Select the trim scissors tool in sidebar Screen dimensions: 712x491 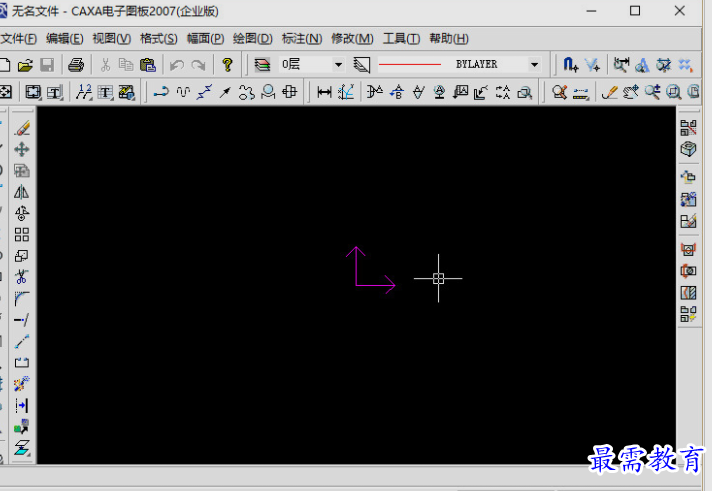(x=22, y=277)
